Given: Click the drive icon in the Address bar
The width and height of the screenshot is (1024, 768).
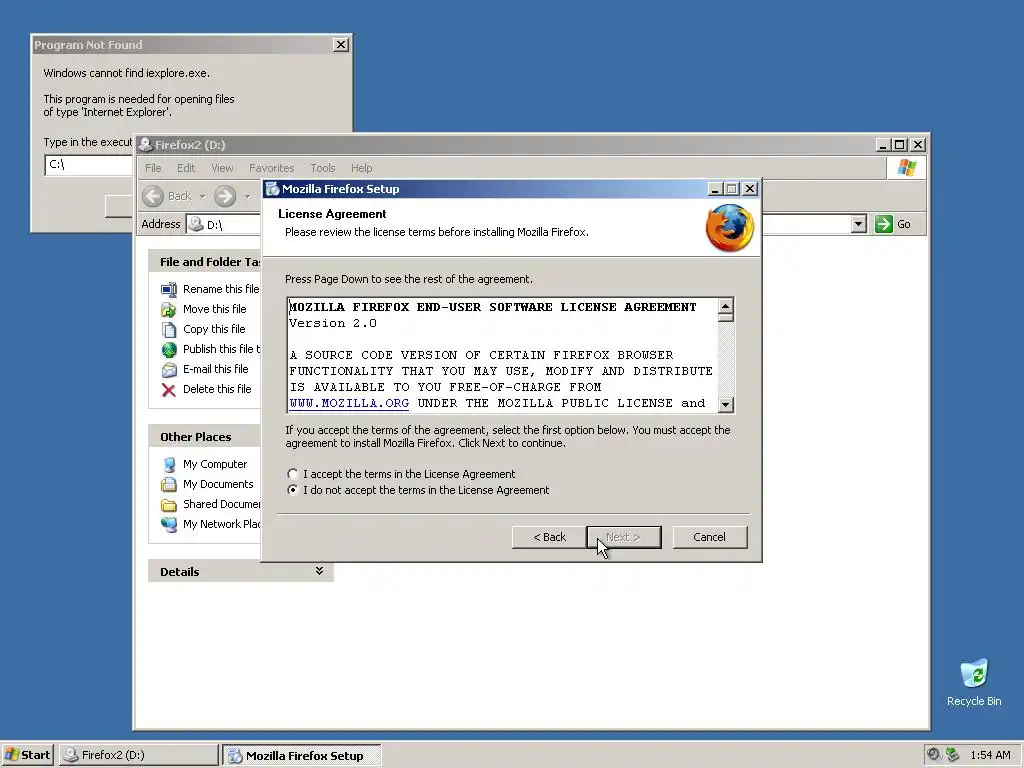Looking at the screenshot, I should click(x=195, y=224).
